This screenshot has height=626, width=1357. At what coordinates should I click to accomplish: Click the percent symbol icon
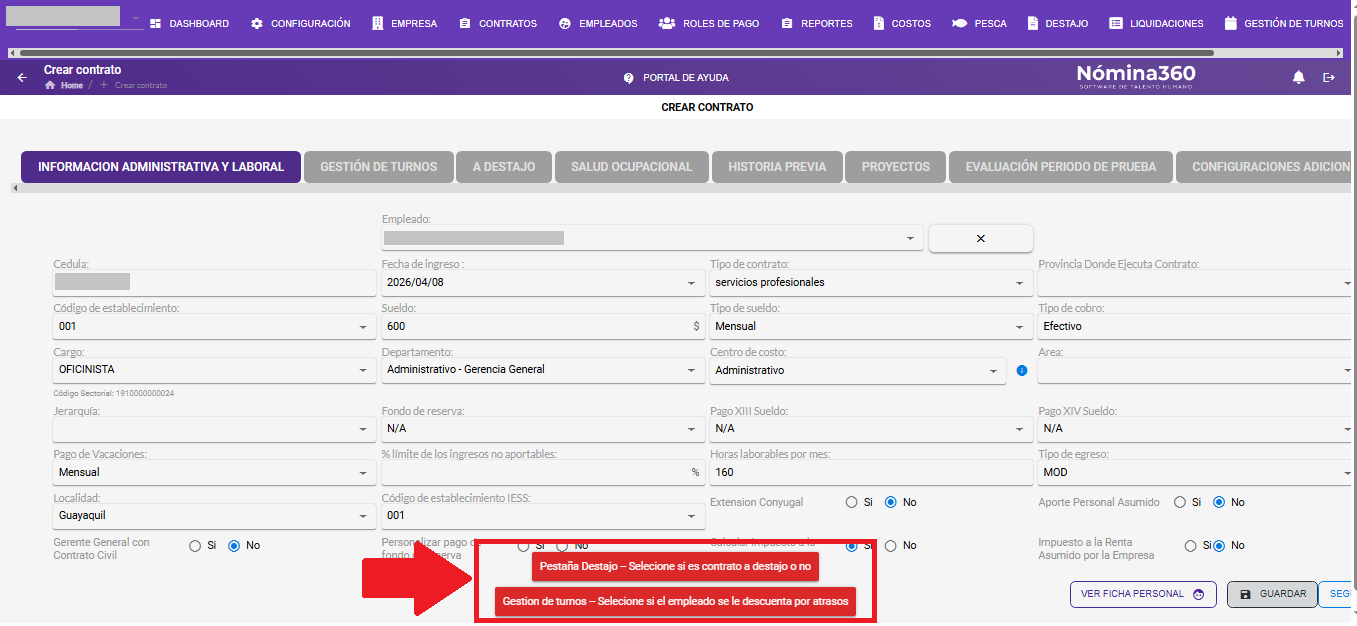click(x=696, y=472)
